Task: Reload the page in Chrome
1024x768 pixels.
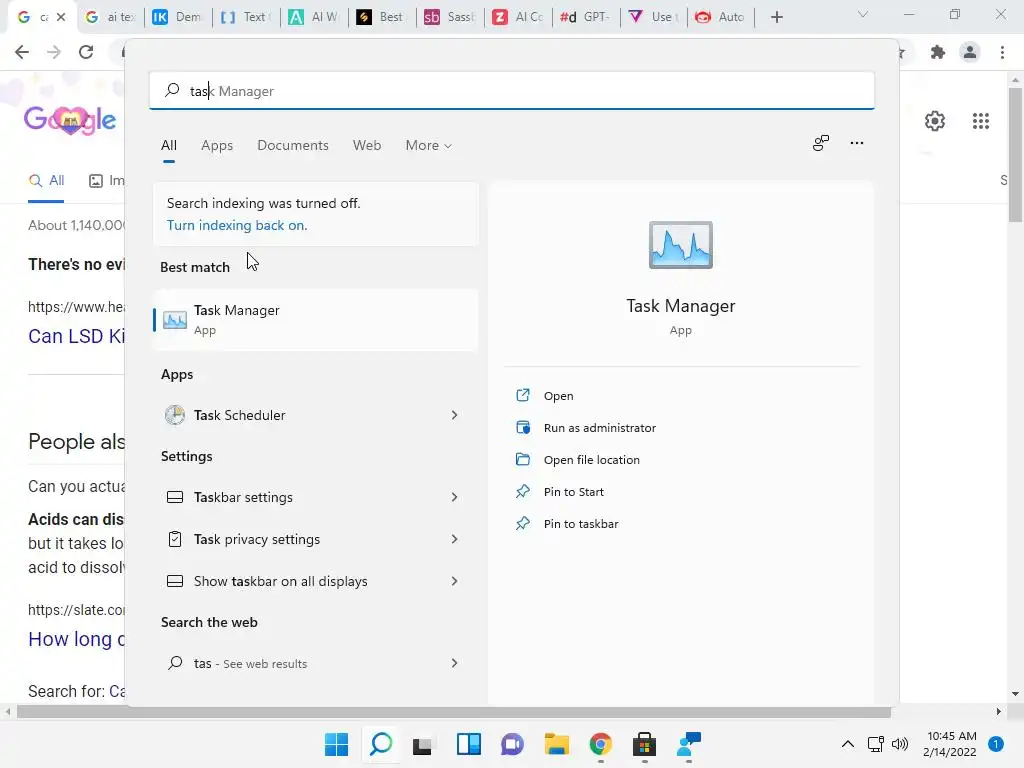Action: 86,52
